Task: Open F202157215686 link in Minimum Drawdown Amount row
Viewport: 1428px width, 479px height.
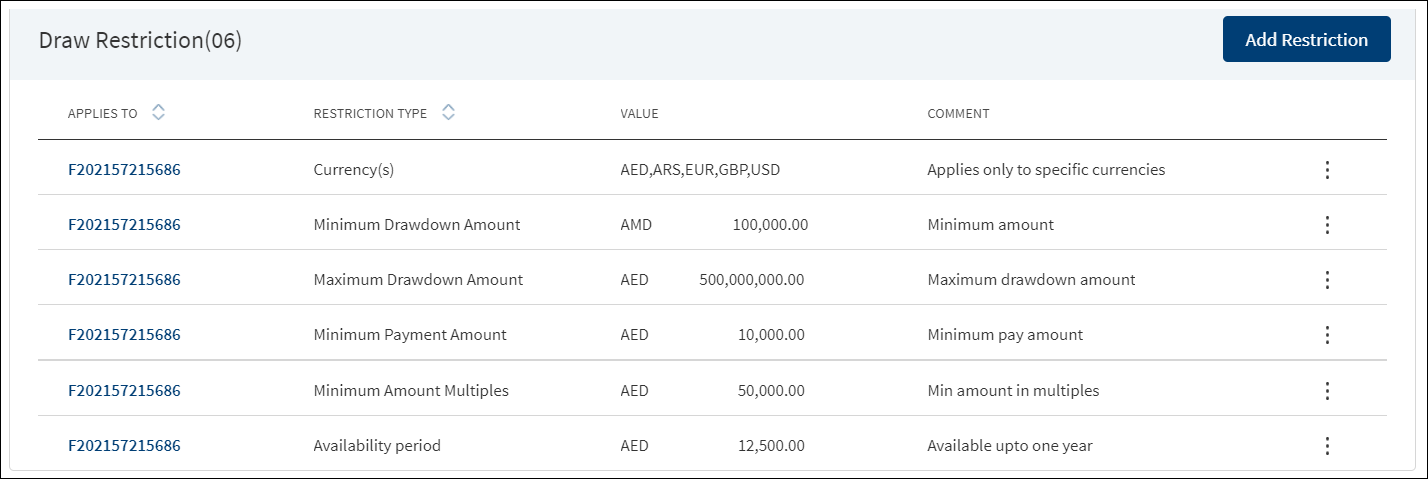Action: (124, 225)
